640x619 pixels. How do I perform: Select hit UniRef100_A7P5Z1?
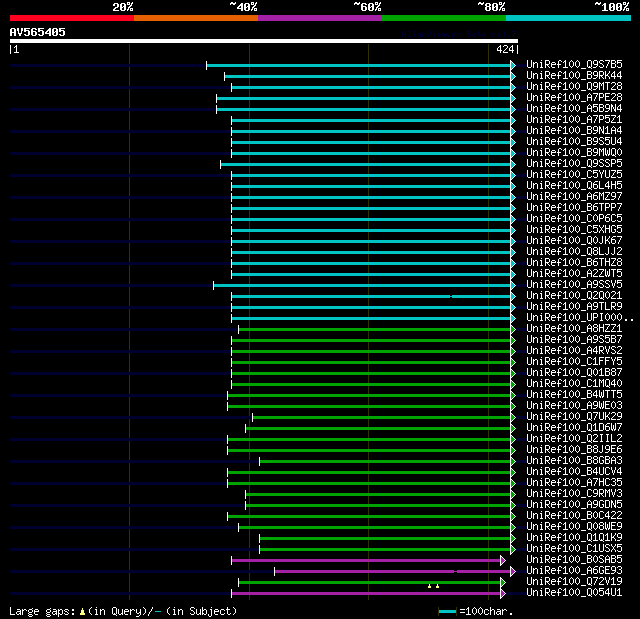574,120
